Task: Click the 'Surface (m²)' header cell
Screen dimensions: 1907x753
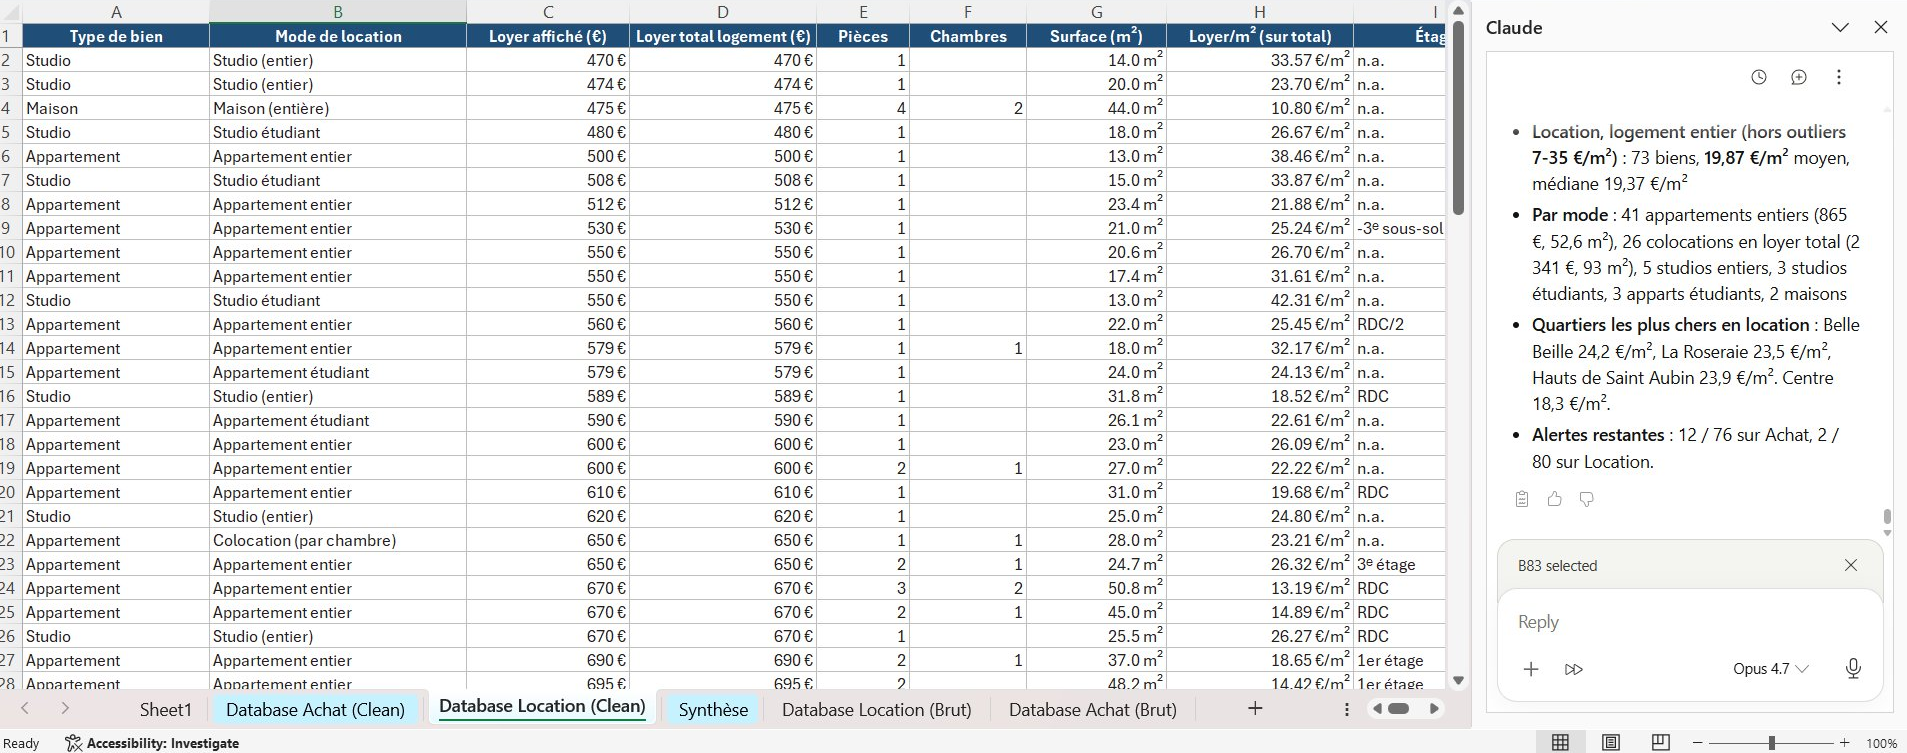Action: pyautogui.click(x=1096, y=36)
